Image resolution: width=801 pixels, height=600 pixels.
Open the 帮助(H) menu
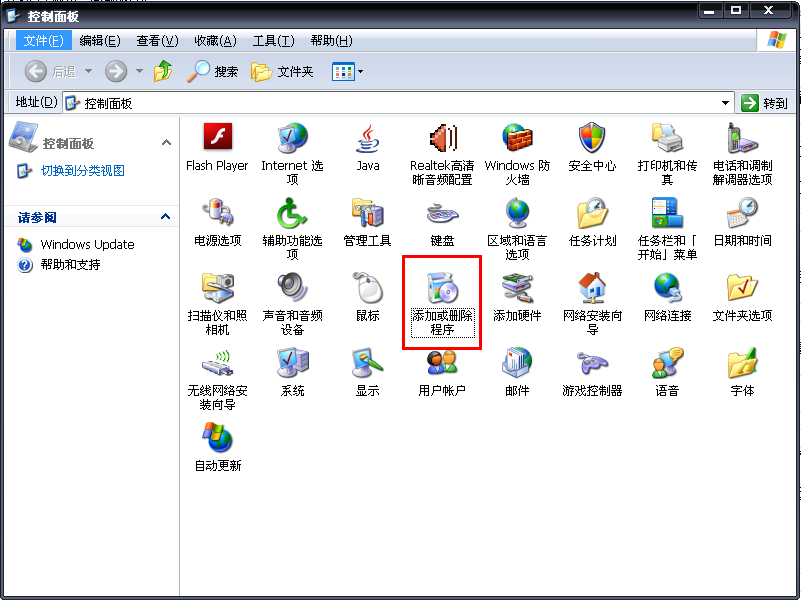pos(331,40)
